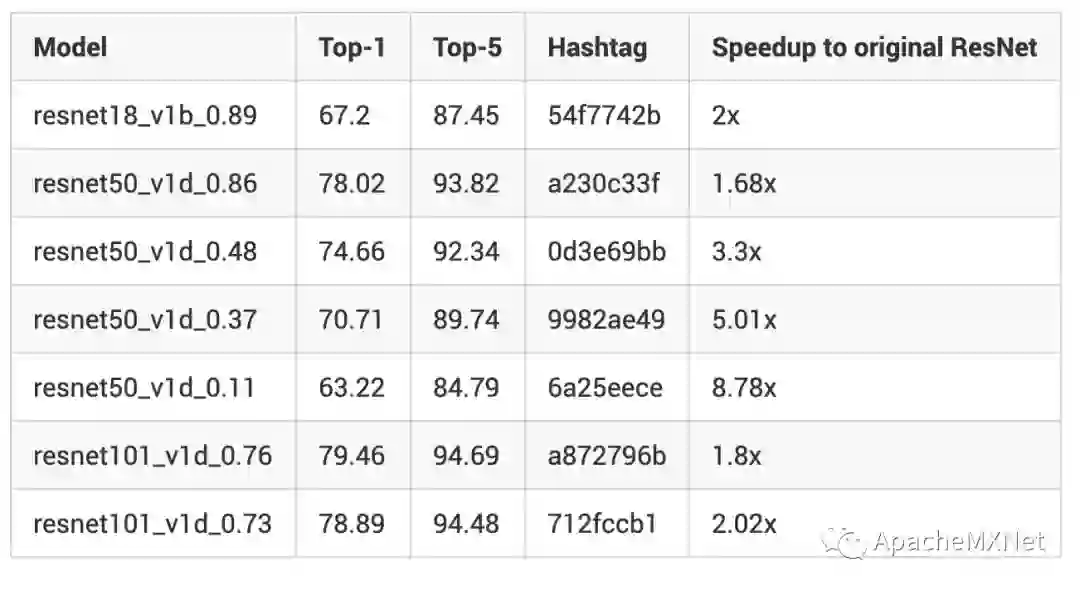Click the Hashtag column header
The width and height of the screenshot is (1080, 591).
click(597, 47)
